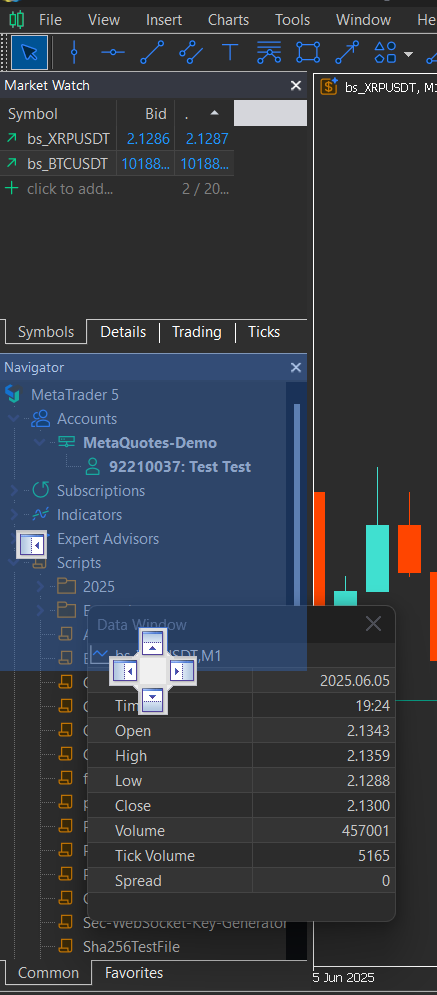Close the Market Watch panel
The height and width of the screenshot is (995, 437).
[296, 85]
